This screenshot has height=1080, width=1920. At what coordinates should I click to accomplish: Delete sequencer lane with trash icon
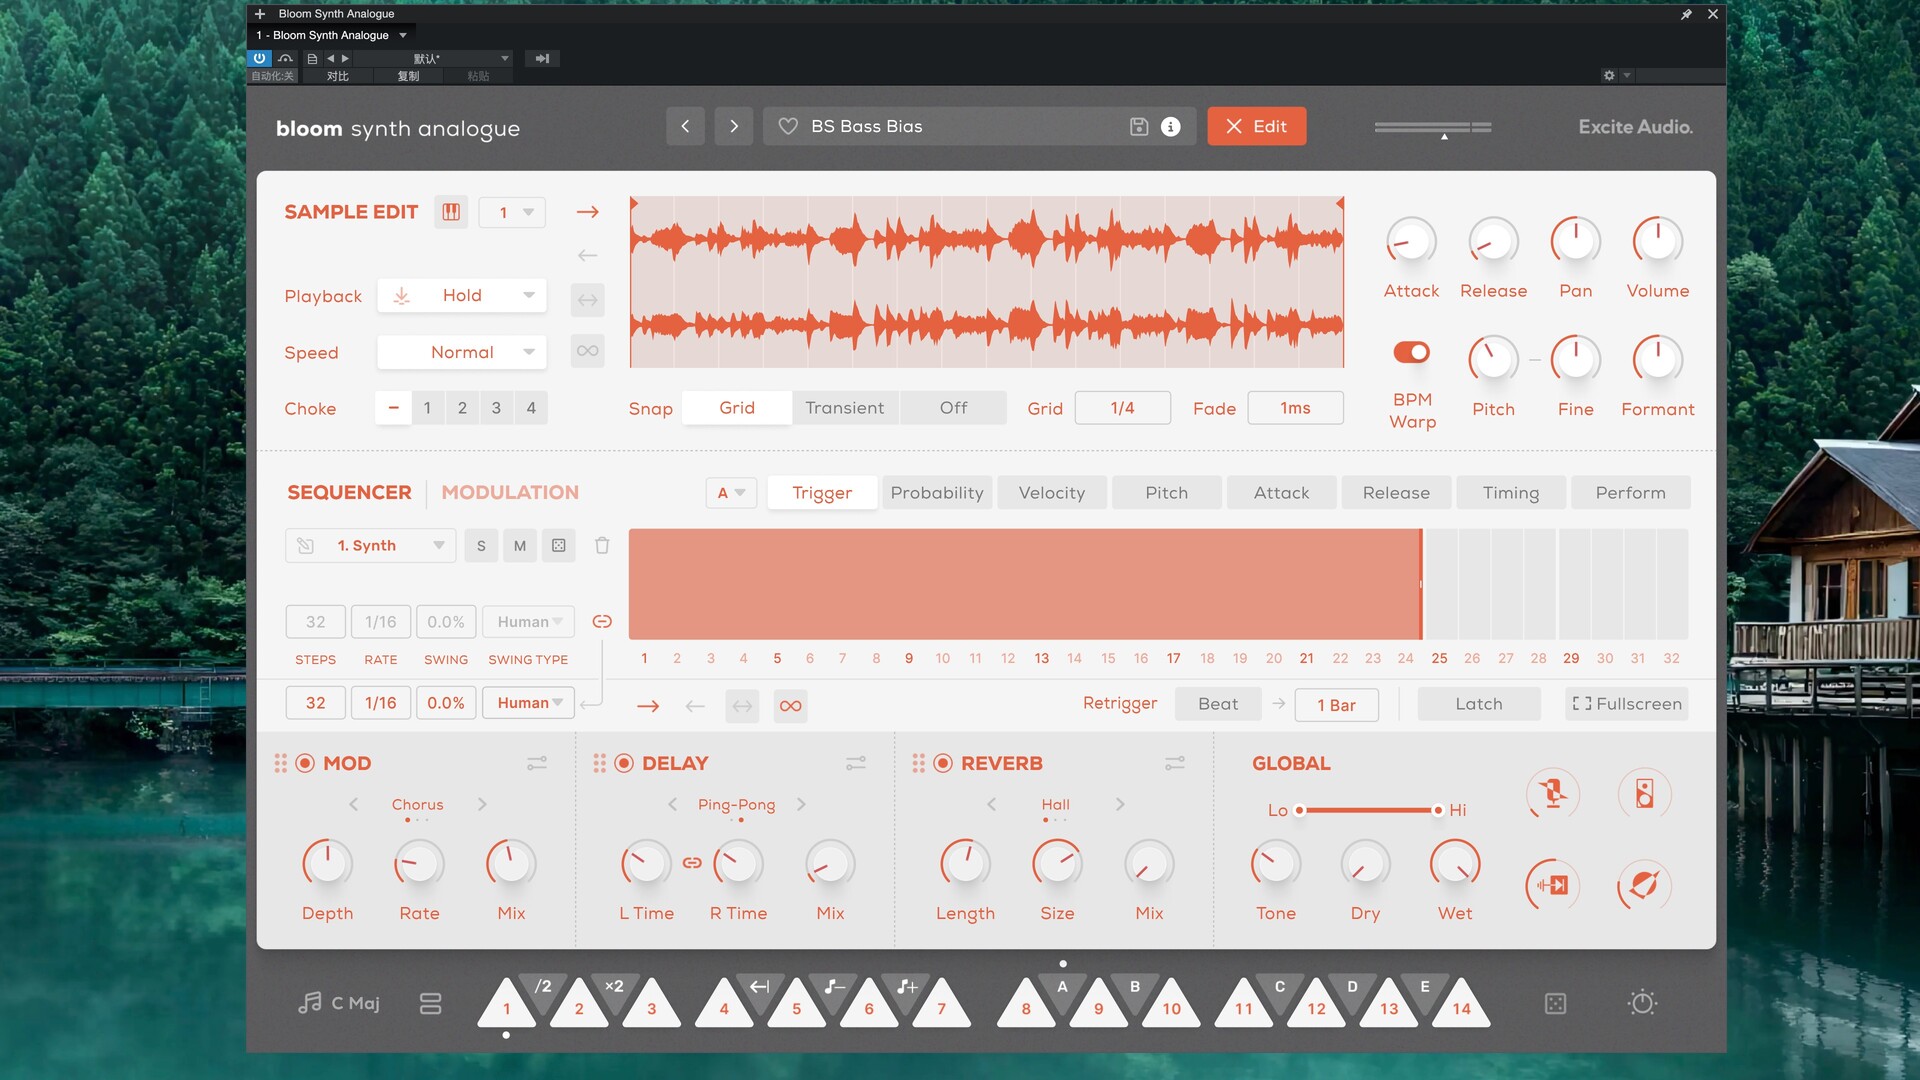point(602,545)
